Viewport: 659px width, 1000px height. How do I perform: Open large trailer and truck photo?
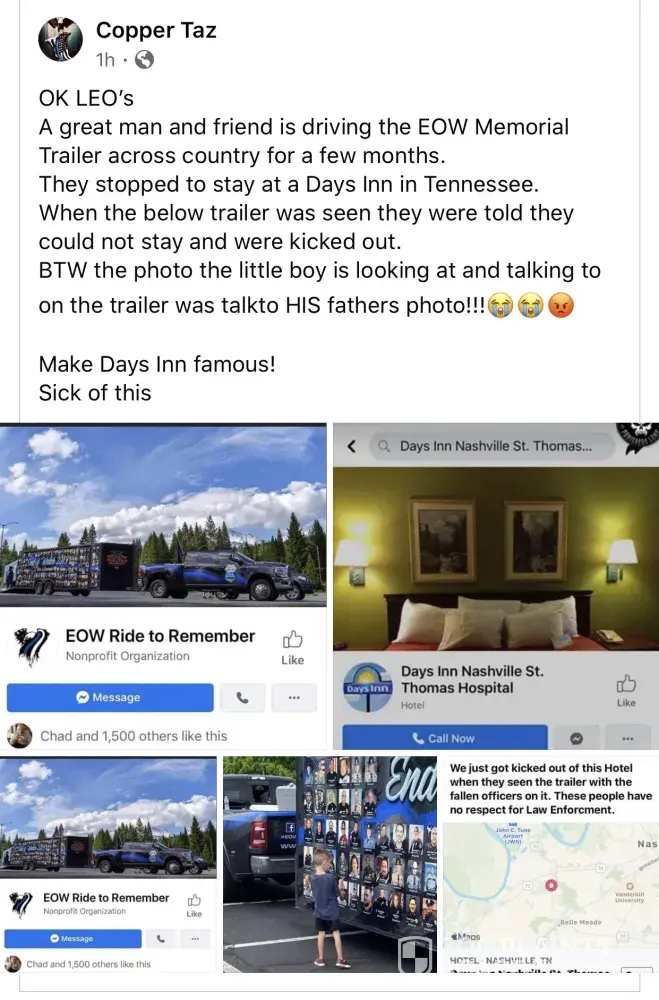click(163, 515)
